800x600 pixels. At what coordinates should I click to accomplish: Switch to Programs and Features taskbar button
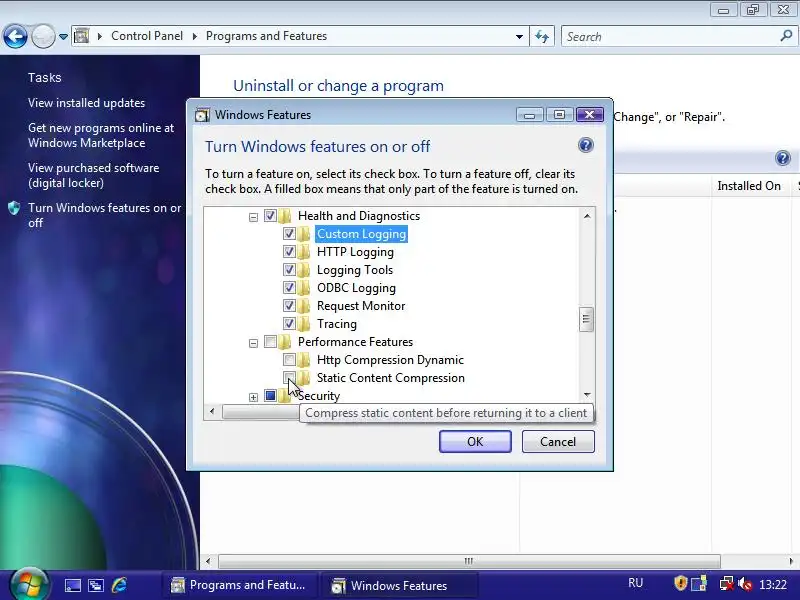pos(239,585)
